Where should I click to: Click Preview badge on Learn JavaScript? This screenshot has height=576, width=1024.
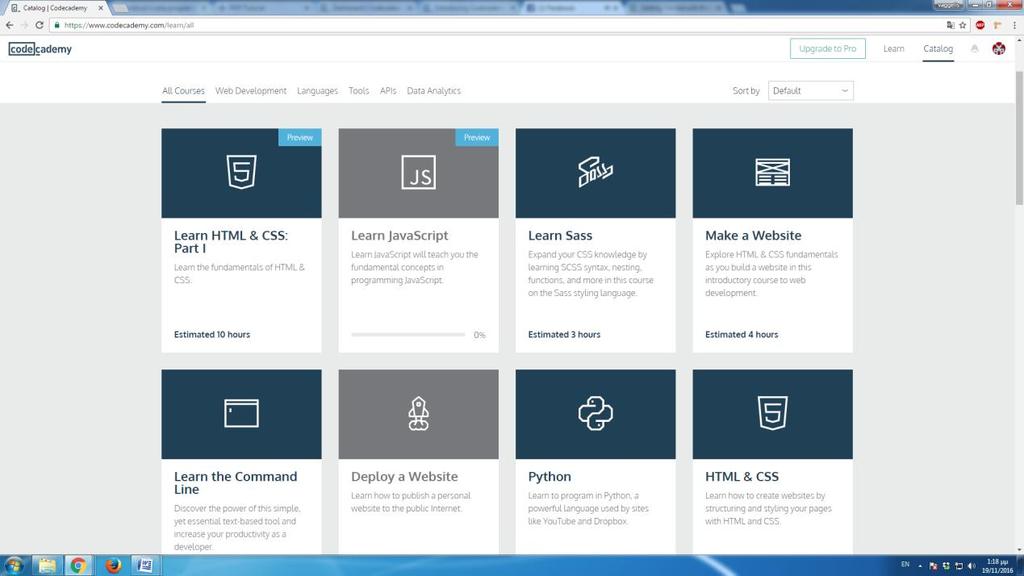point(477,137)
